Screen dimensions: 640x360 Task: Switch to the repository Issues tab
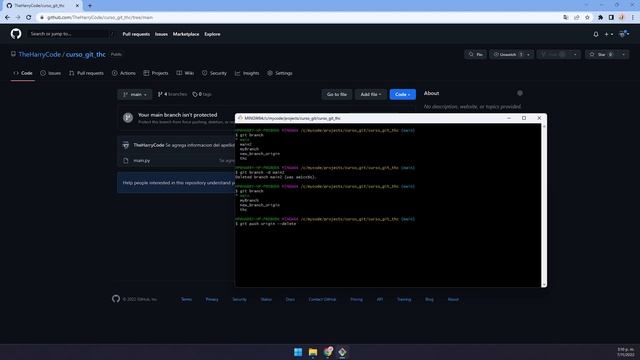(51, 73)
